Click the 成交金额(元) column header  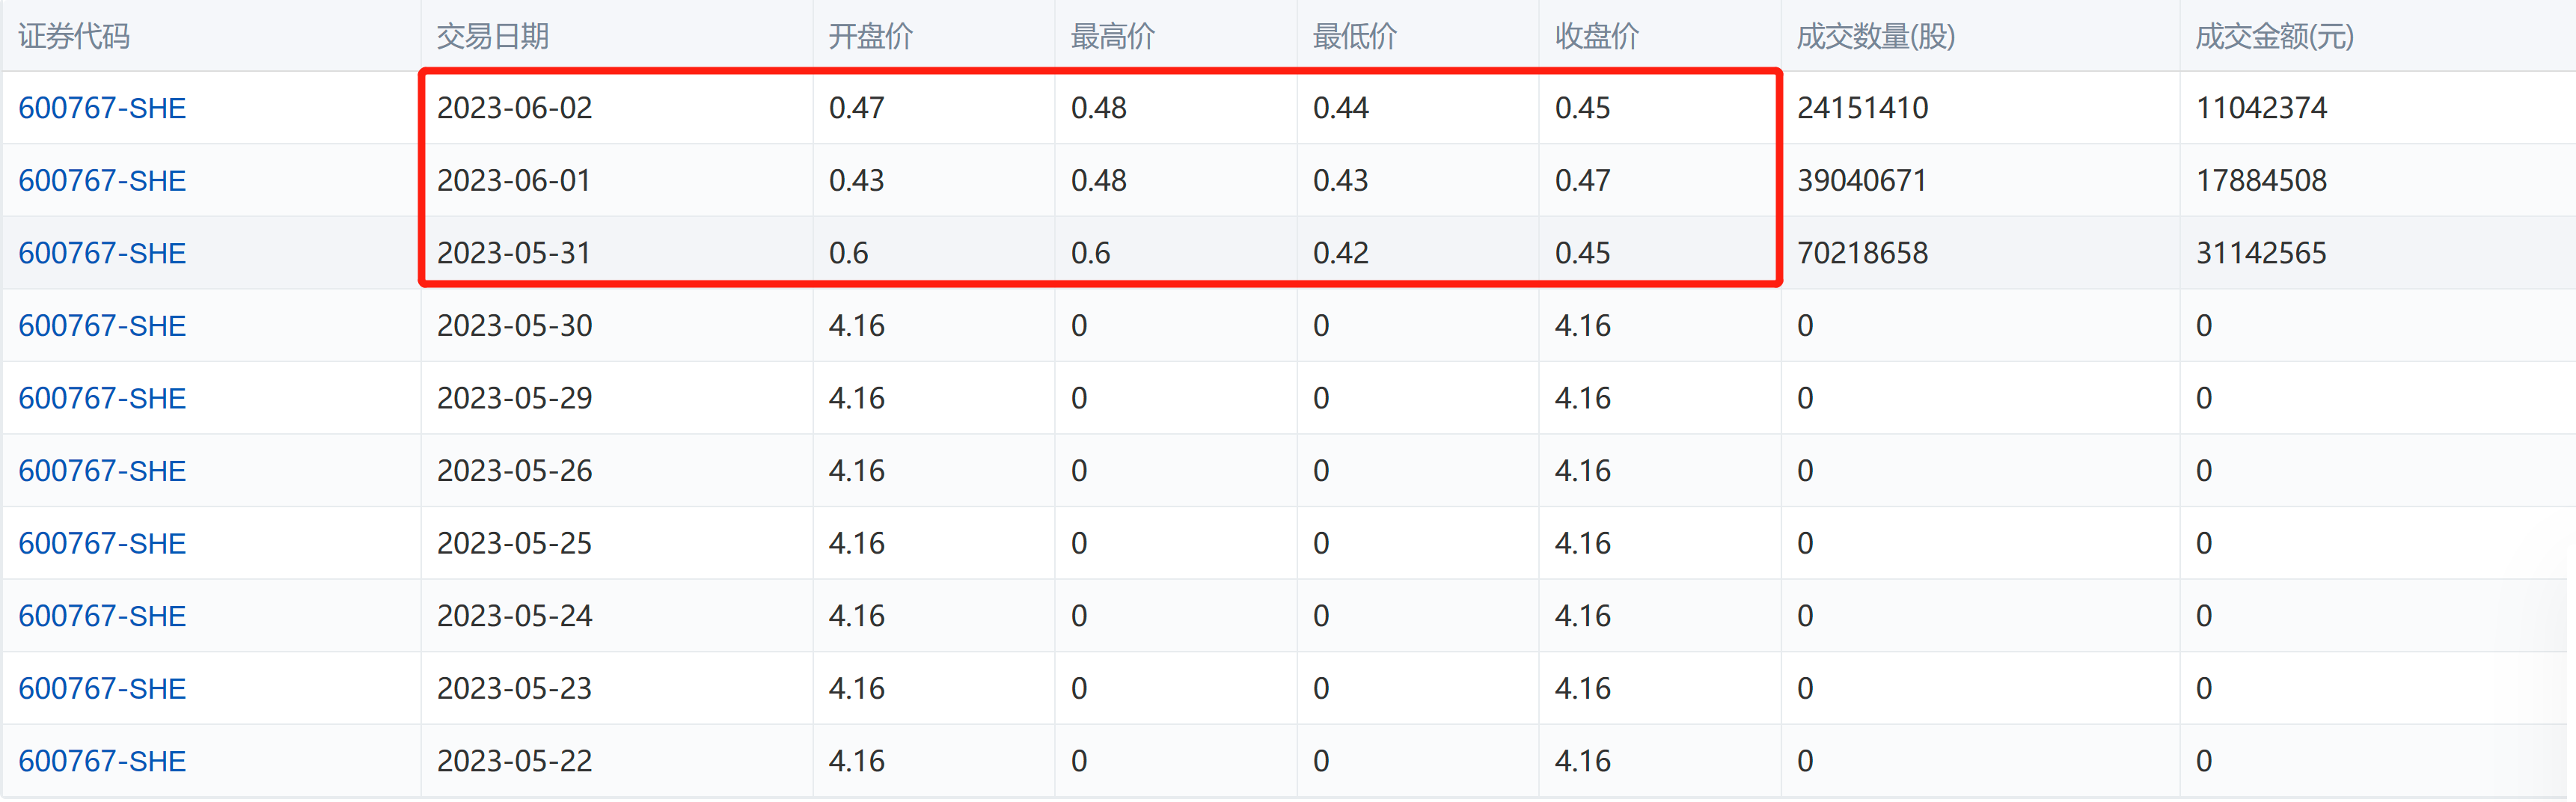point(2275,37)
